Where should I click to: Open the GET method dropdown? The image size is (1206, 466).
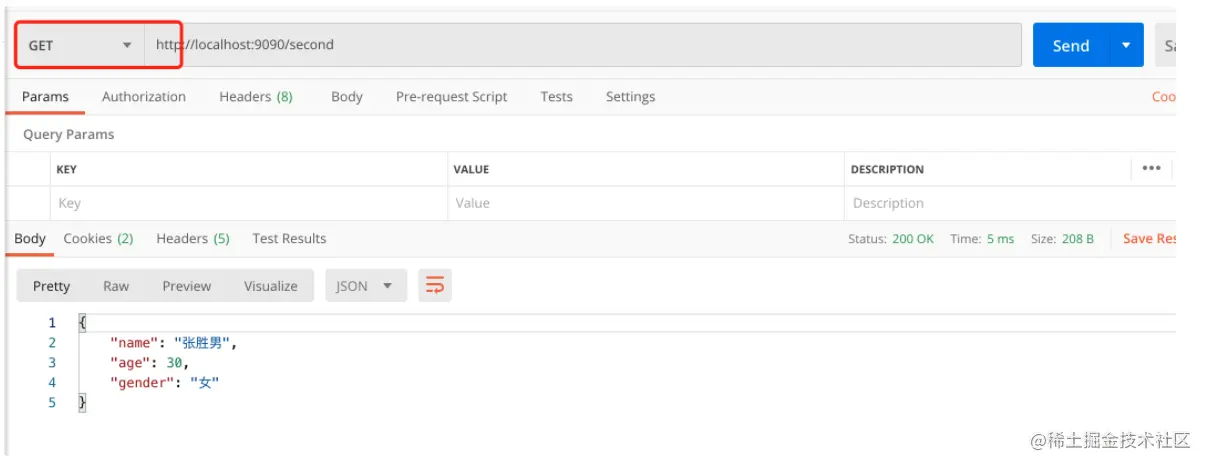[80, 45]
